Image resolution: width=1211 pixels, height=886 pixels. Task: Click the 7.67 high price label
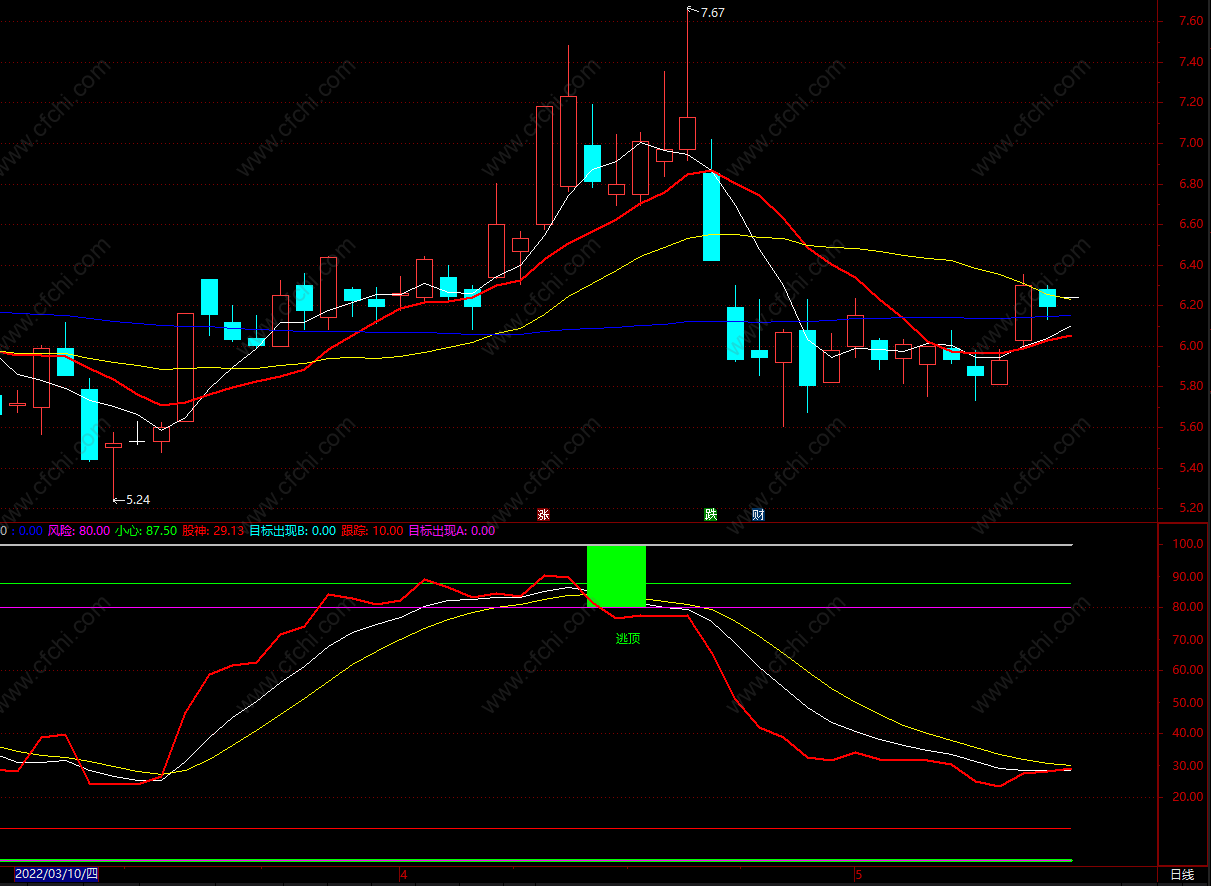tap(712, 13)
